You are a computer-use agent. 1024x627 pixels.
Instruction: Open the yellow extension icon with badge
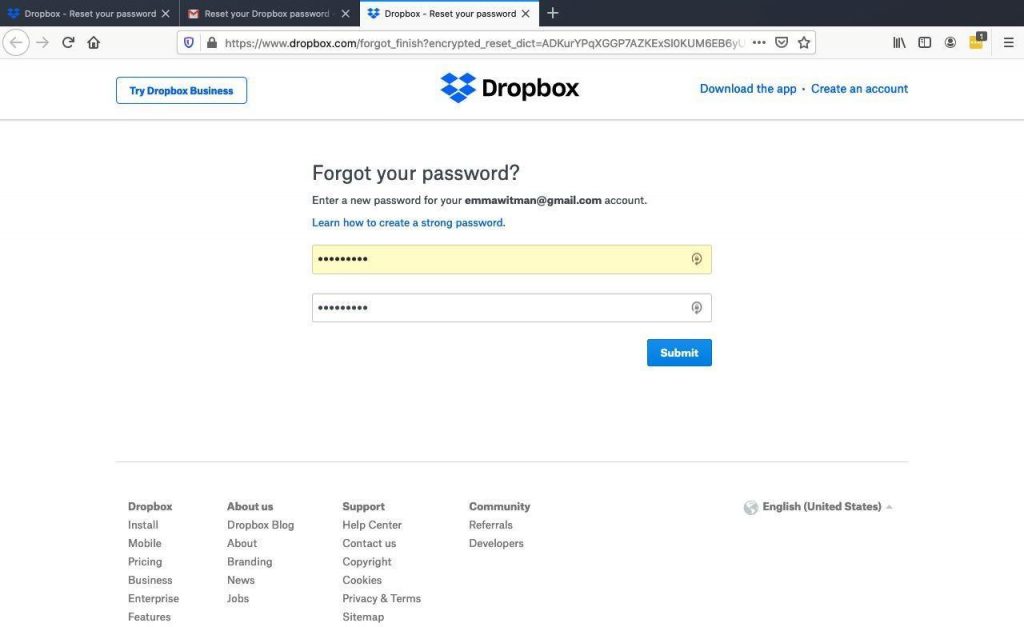977,41
